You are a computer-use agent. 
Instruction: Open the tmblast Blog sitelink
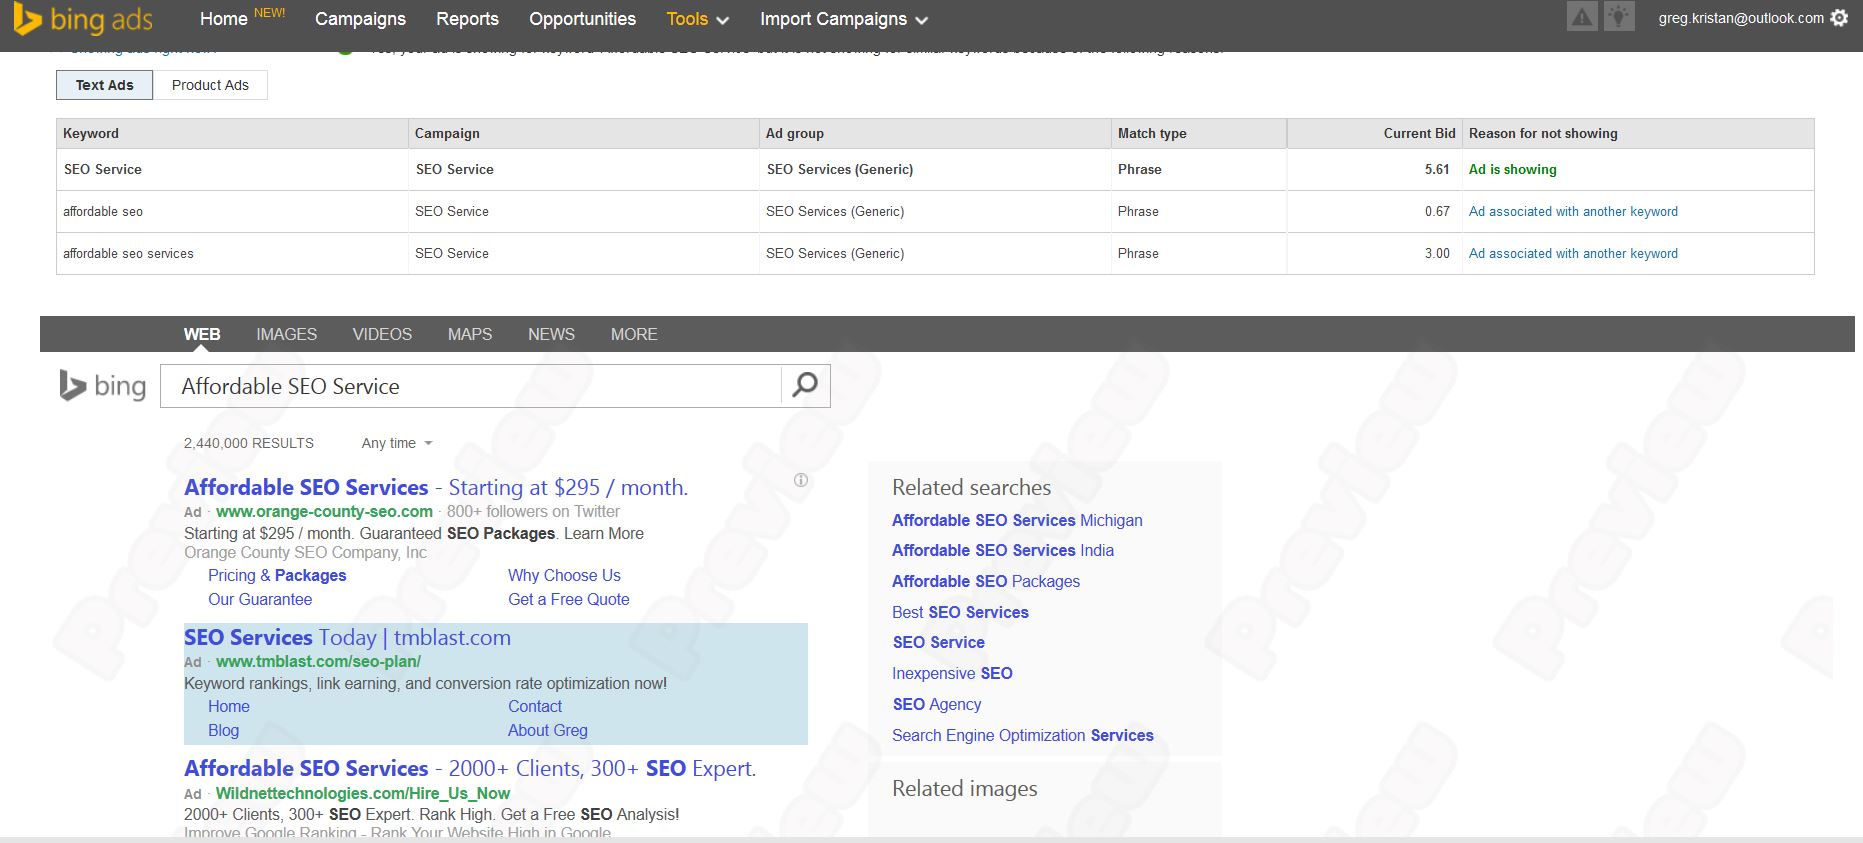pyautogui.click(x=223, y=730)
